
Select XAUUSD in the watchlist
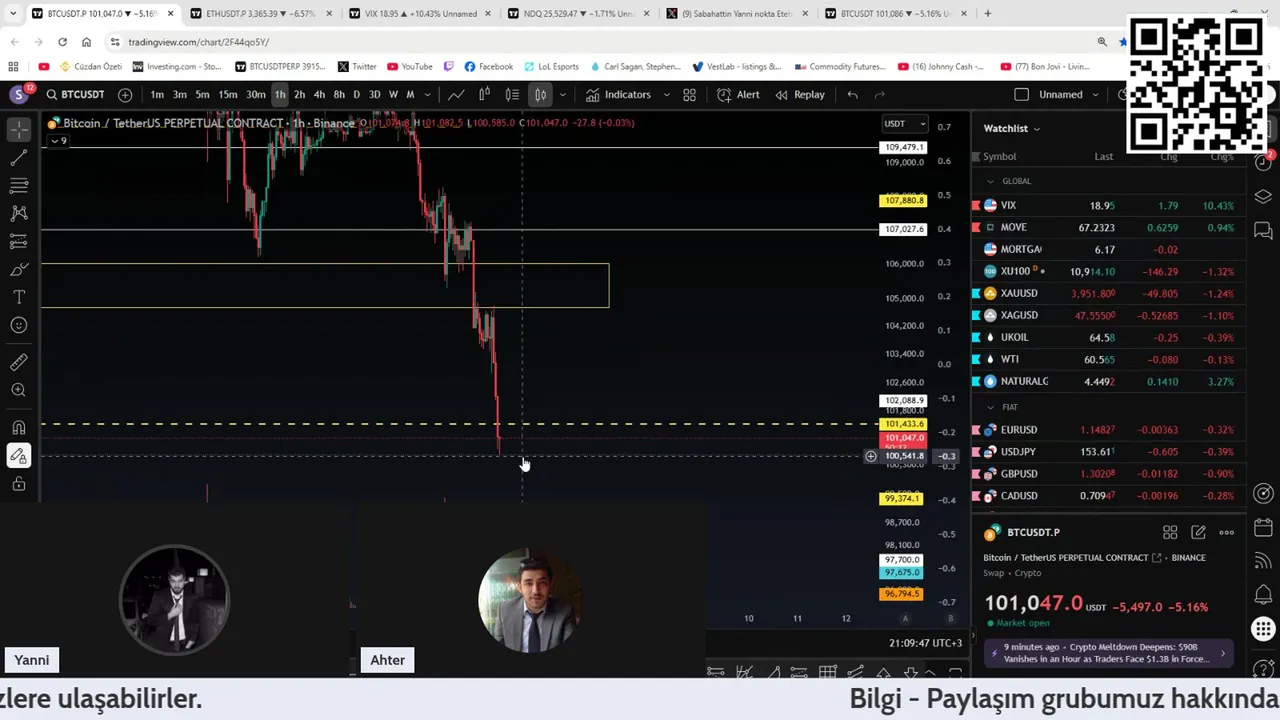pyautogui.click(x=1108, y=293)
